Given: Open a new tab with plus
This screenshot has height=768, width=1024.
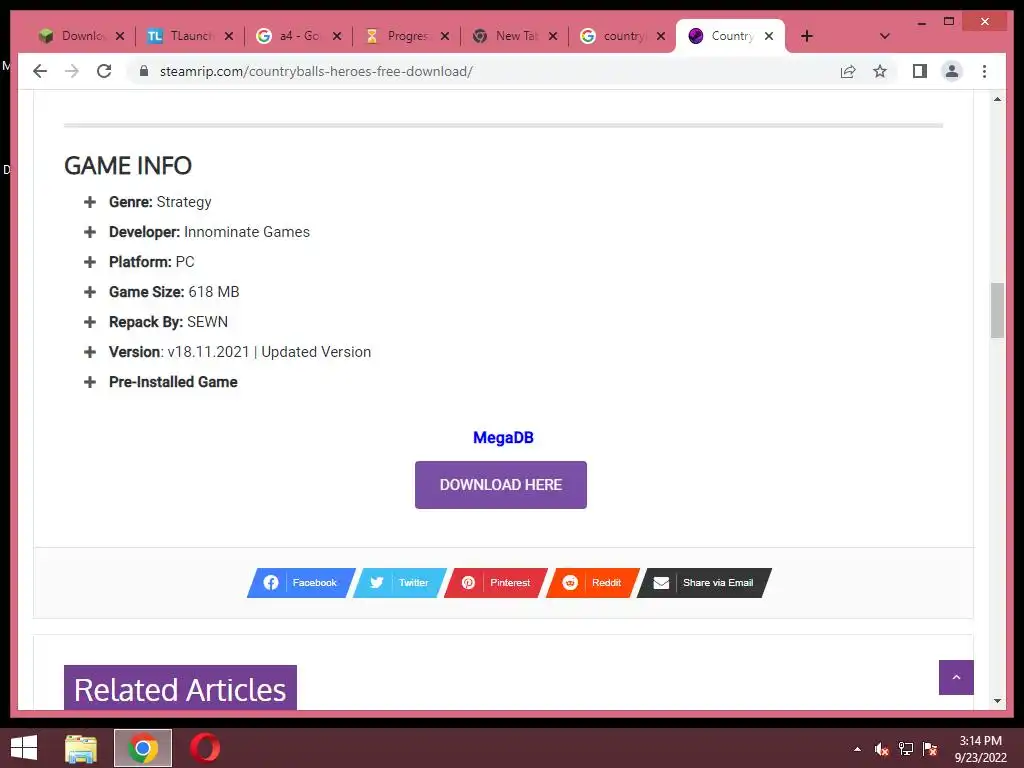Looking at the screenshot, I should [x=807, y=36].
